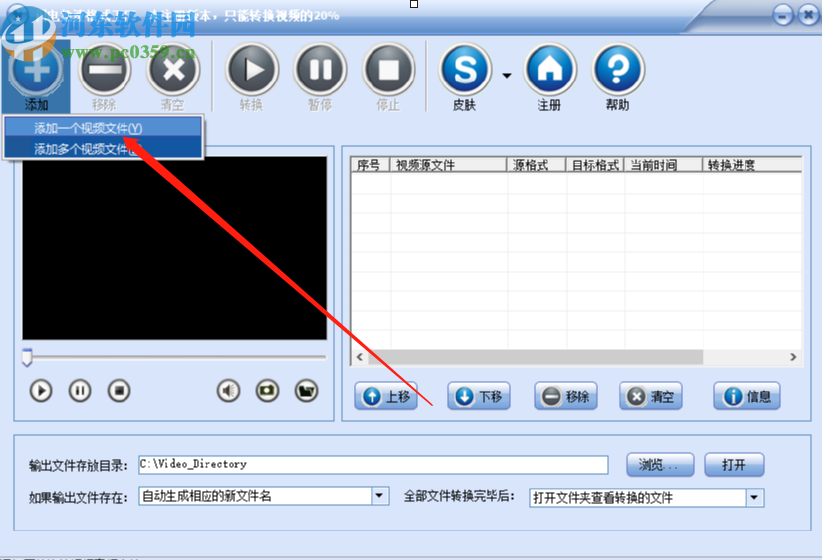The image size is (822, 560).
Task: Click the 目标格式 column header
Action: point(595,165)
